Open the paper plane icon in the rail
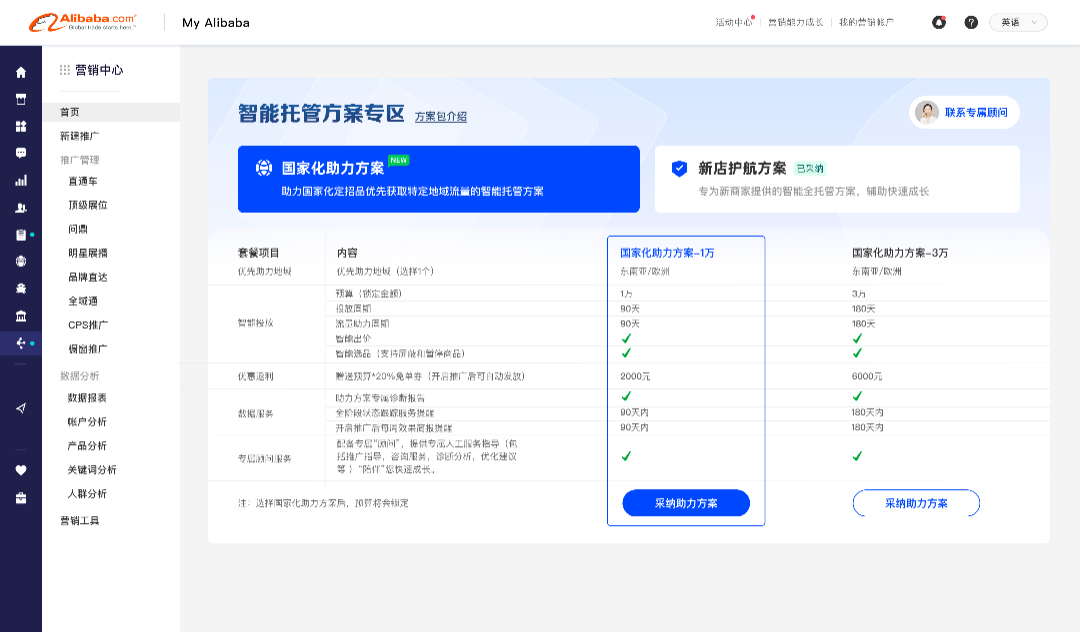The height and width of the screenshot is (632, 1080). pyautogui.click(x=21, y=408)
